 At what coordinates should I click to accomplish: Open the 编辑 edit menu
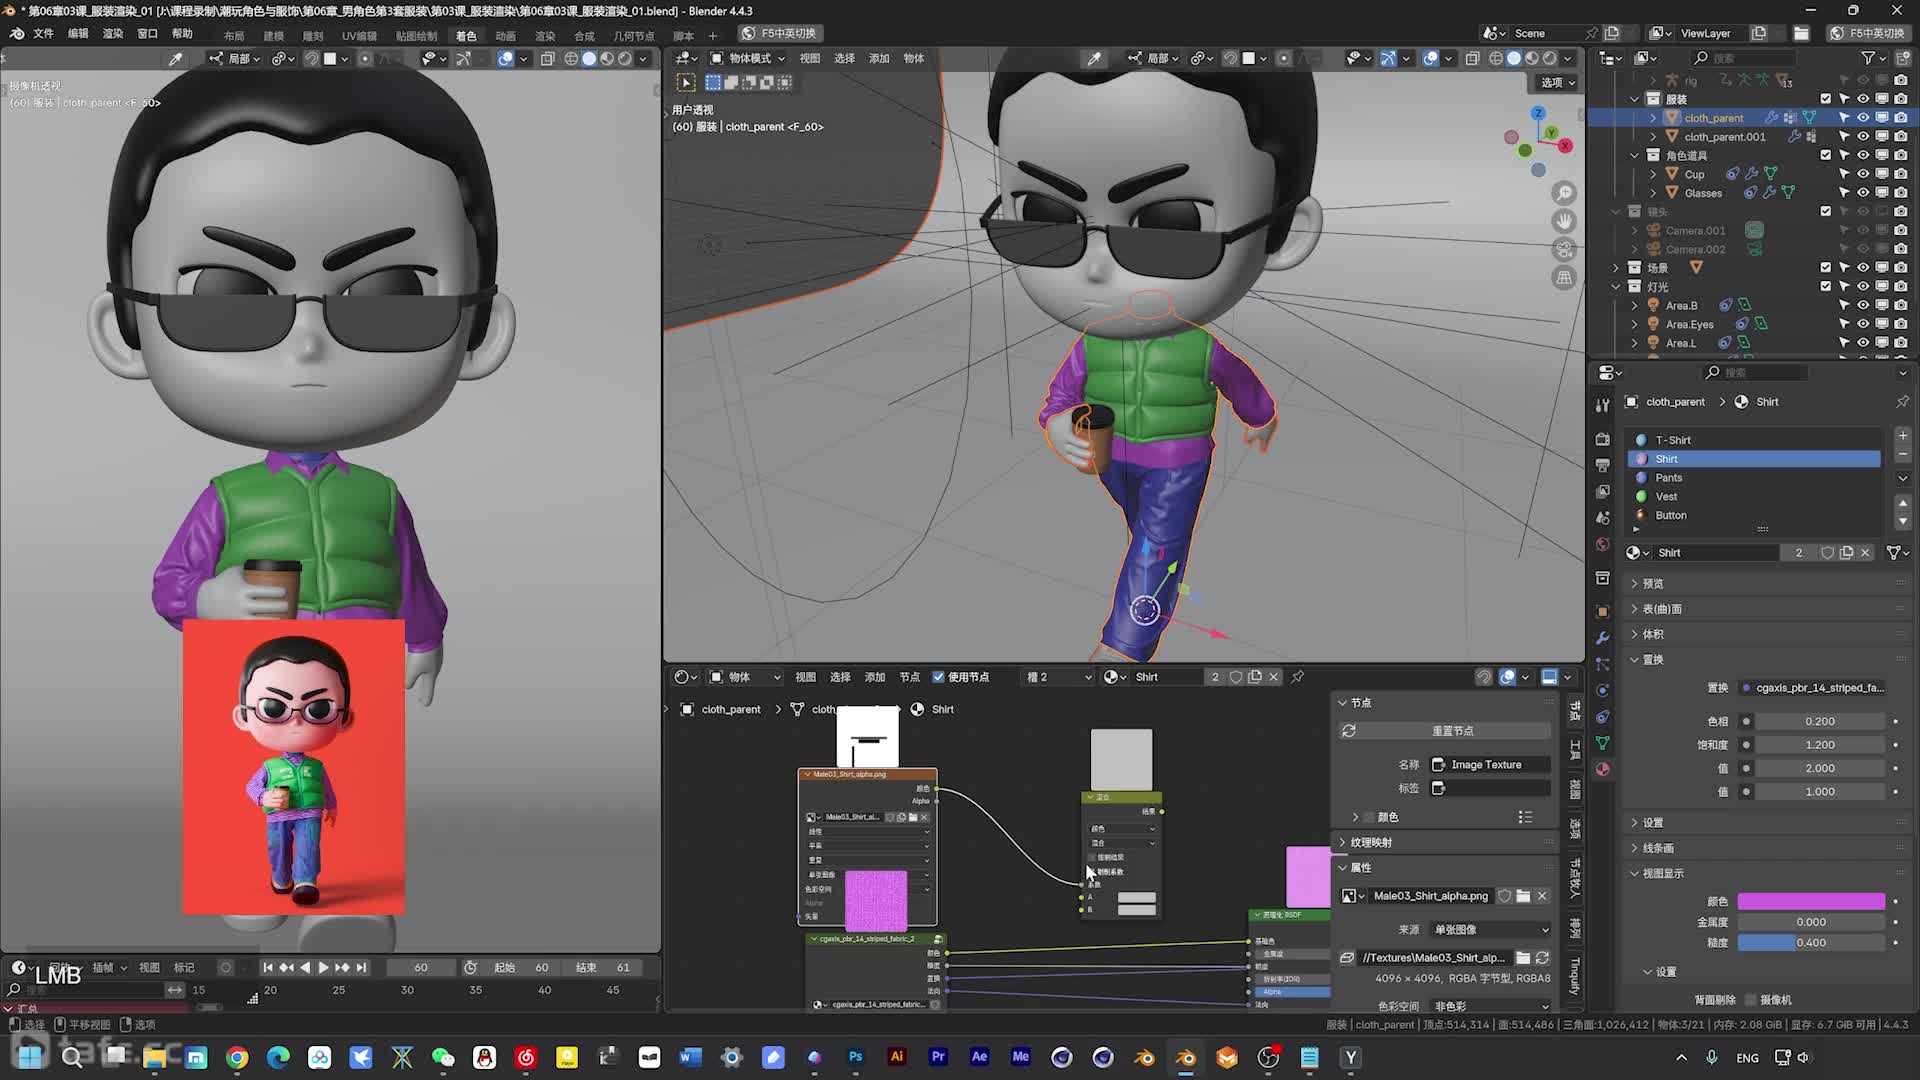[x=78, y=33]
